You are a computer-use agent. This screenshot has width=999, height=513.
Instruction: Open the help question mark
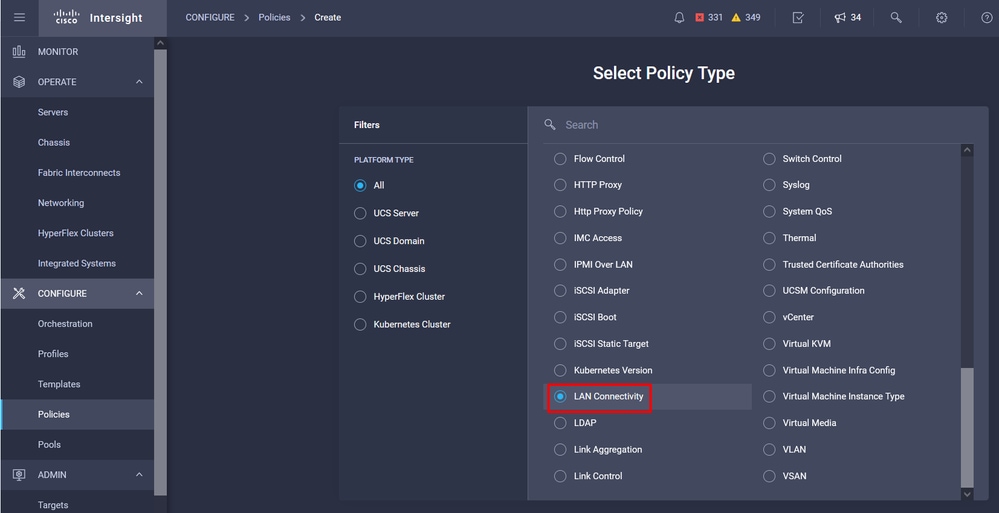[987, 18]
